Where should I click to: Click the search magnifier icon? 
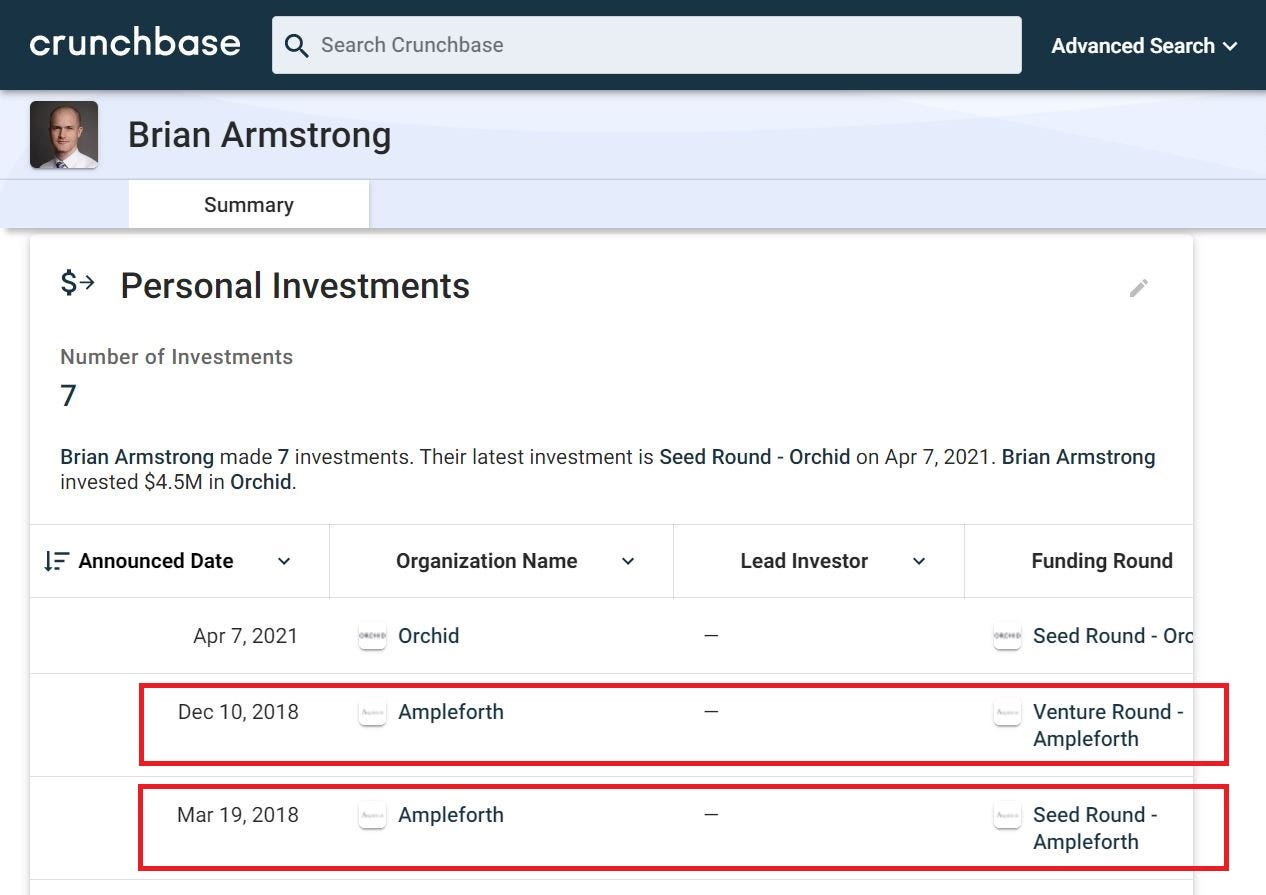[296, 45]
